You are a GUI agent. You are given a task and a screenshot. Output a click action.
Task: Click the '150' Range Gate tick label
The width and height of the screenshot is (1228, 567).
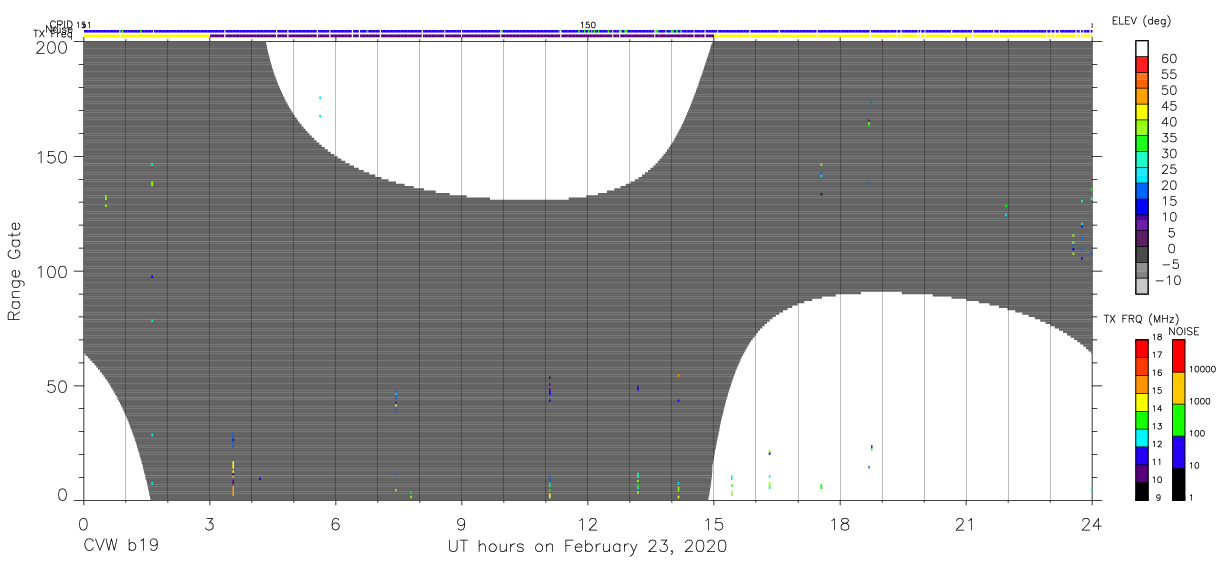(51, 157)
